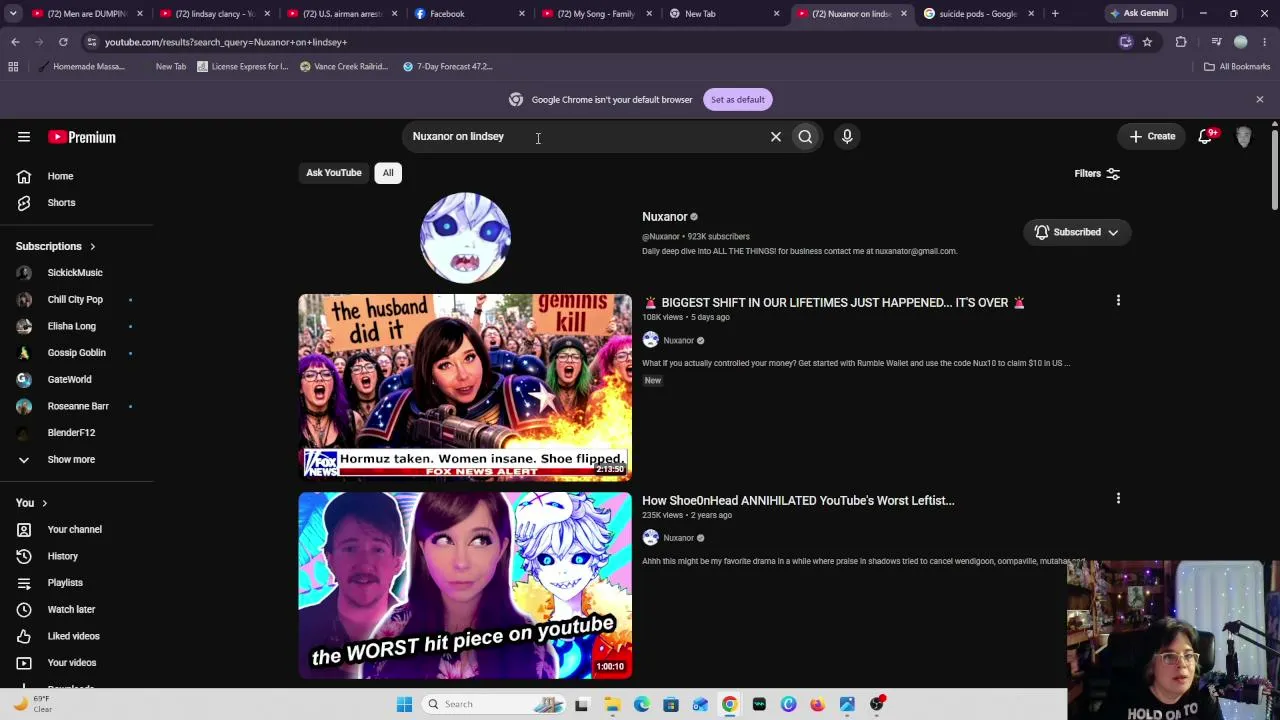Go back to the previous page
Image resolution: width=1280 pixels, height=720 pixels.
pos(15,42)
